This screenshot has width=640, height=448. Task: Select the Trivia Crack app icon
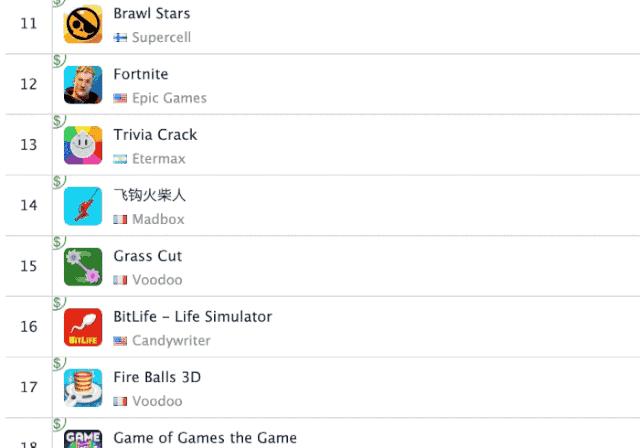(x=83, y=145)
